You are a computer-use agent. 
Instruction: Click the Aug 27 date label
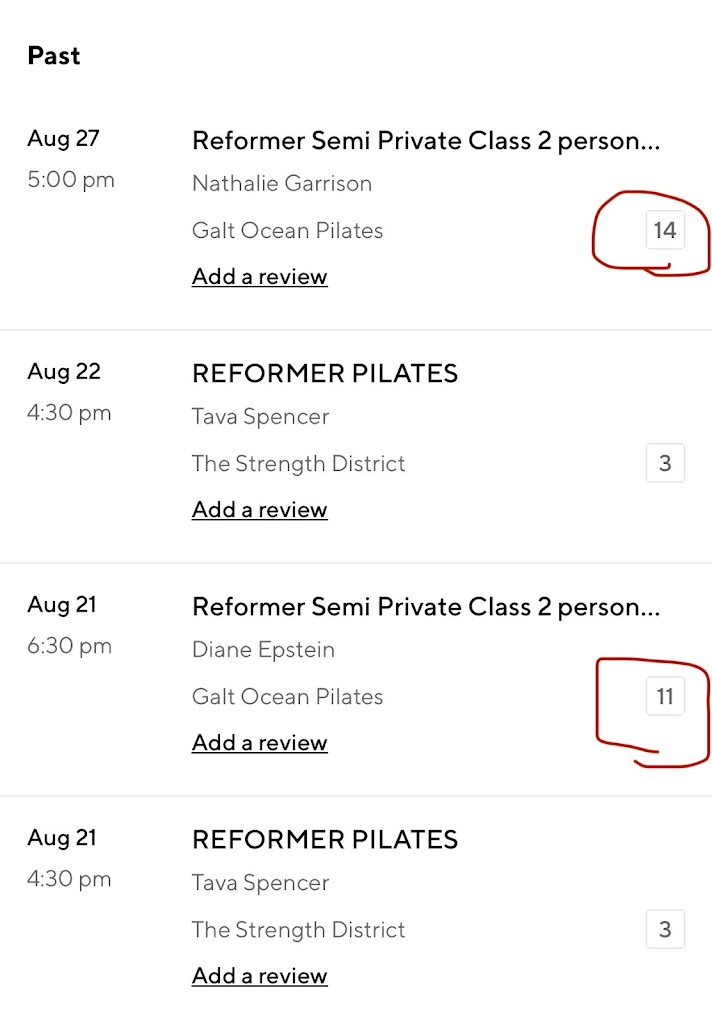[63, 139]
